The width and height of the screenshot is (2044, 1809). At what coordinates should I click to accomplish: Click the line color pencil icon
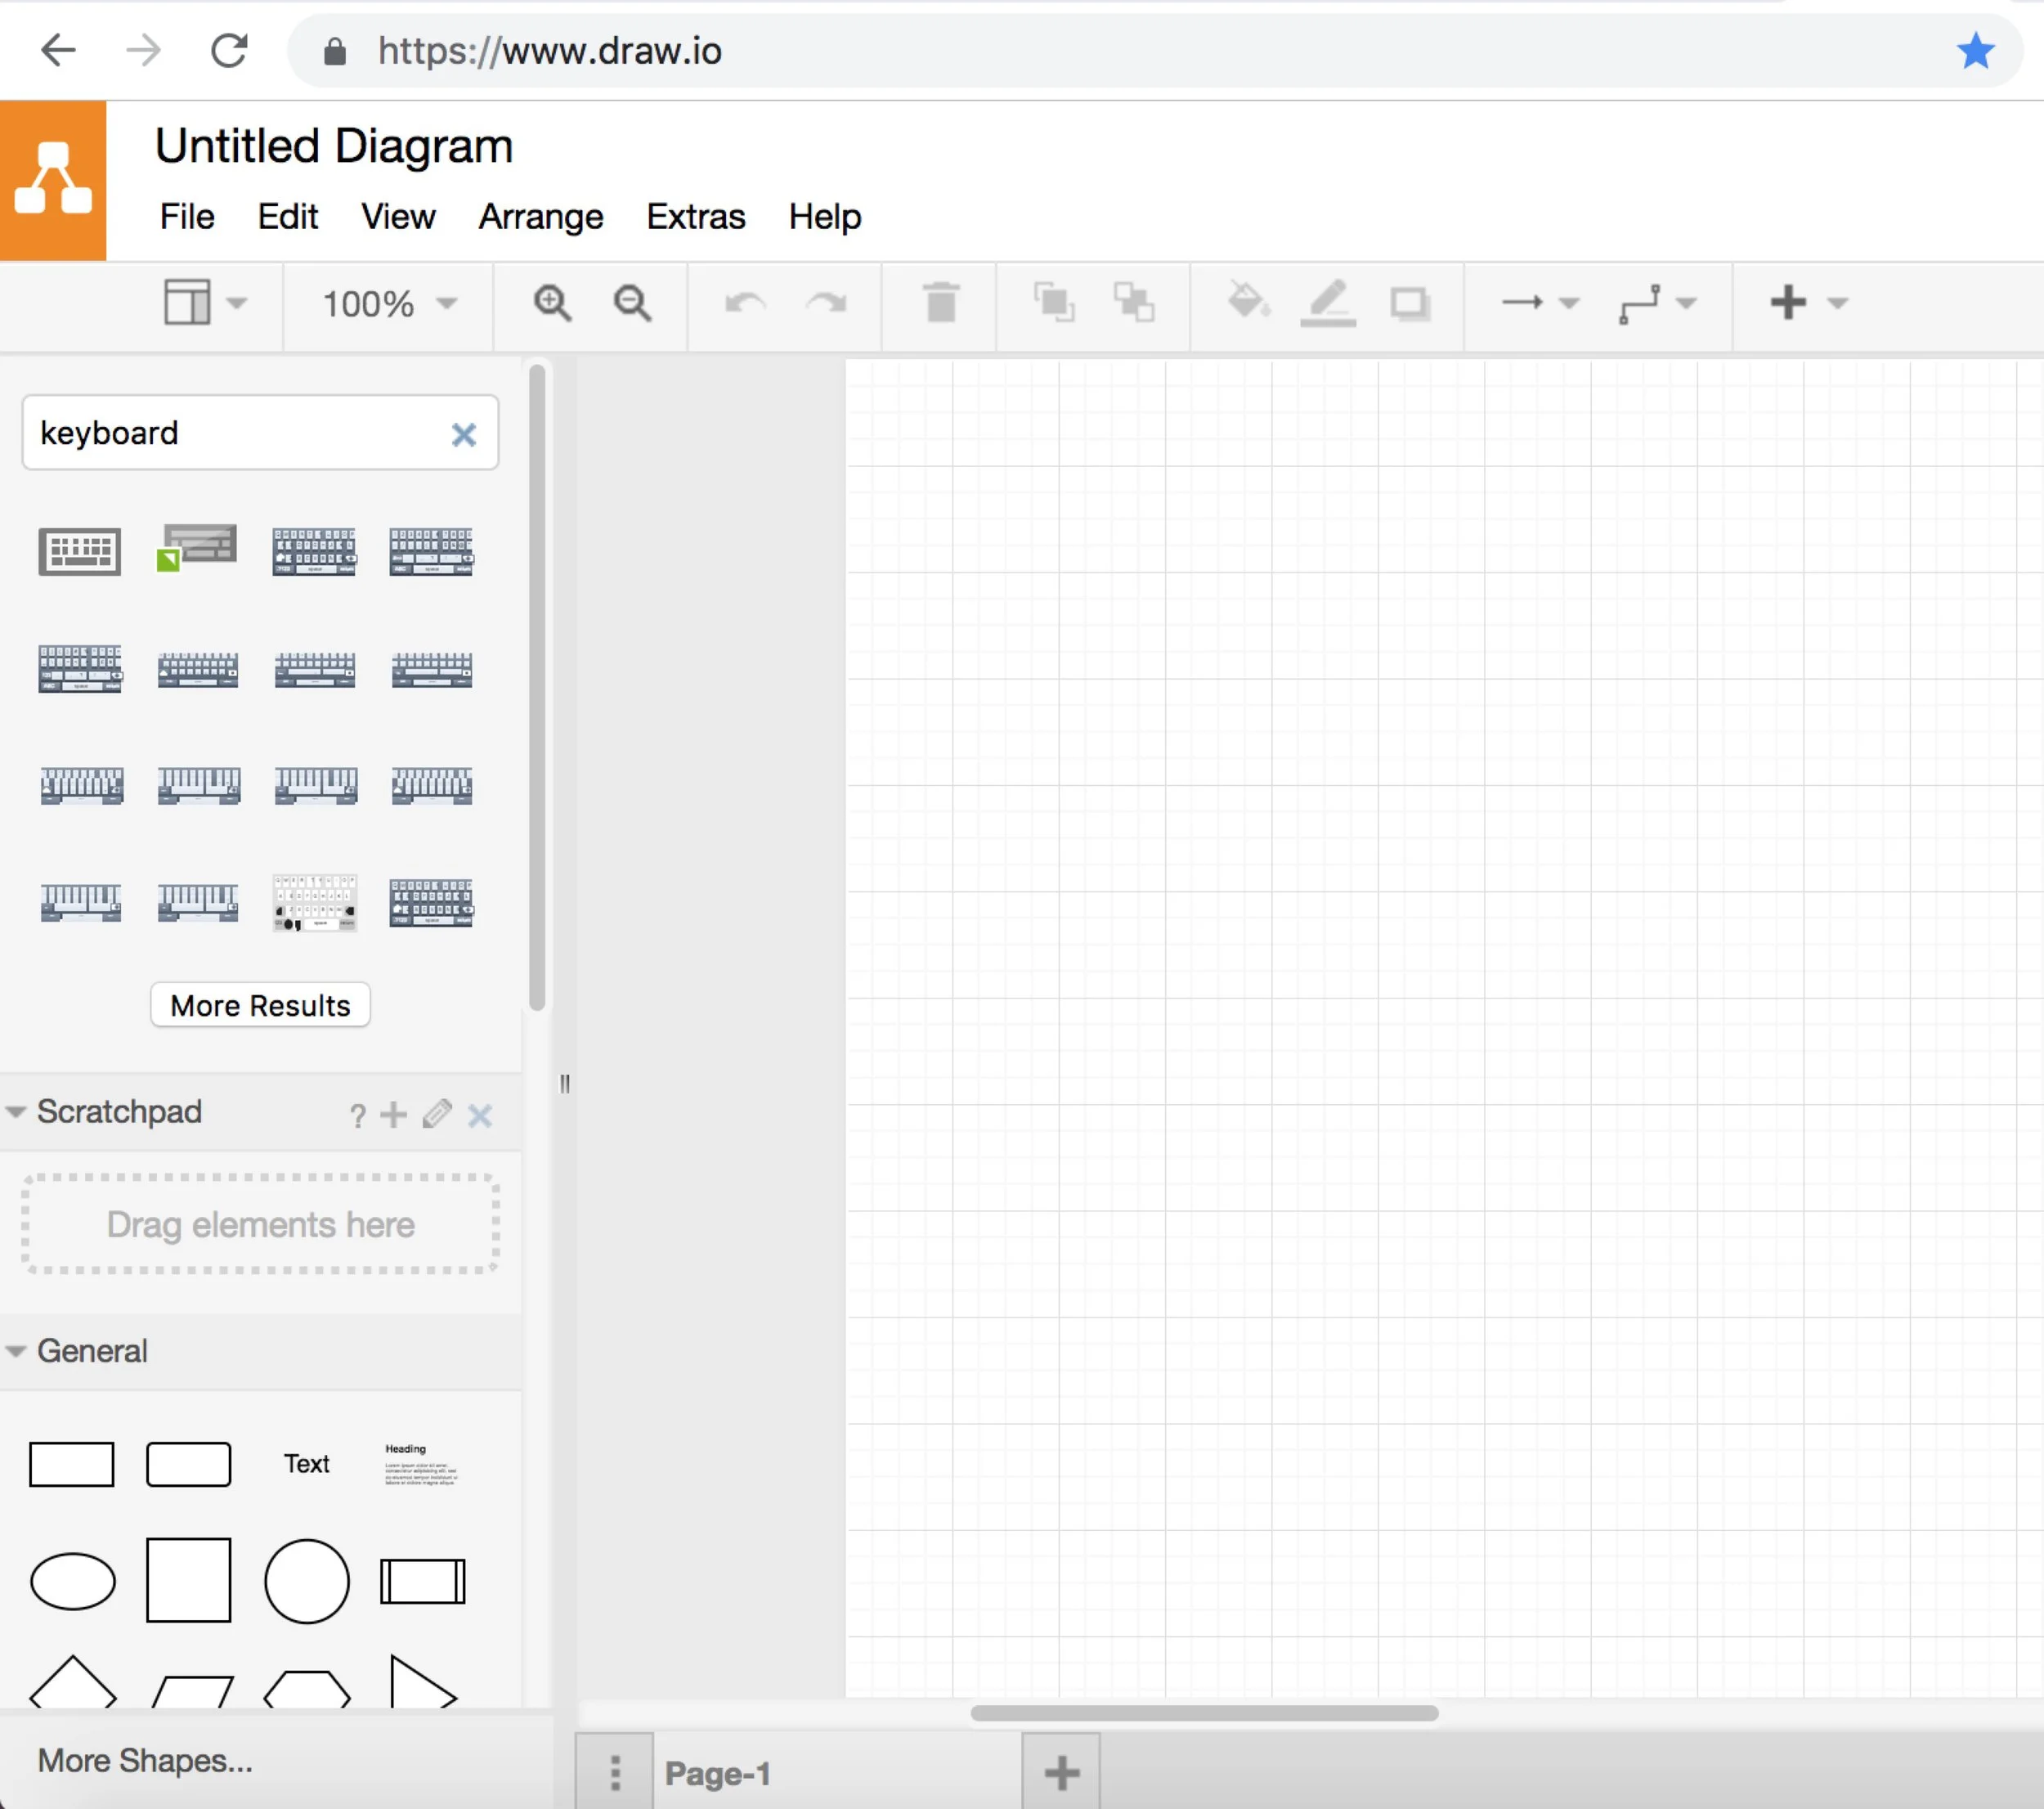pos(1328,303)
